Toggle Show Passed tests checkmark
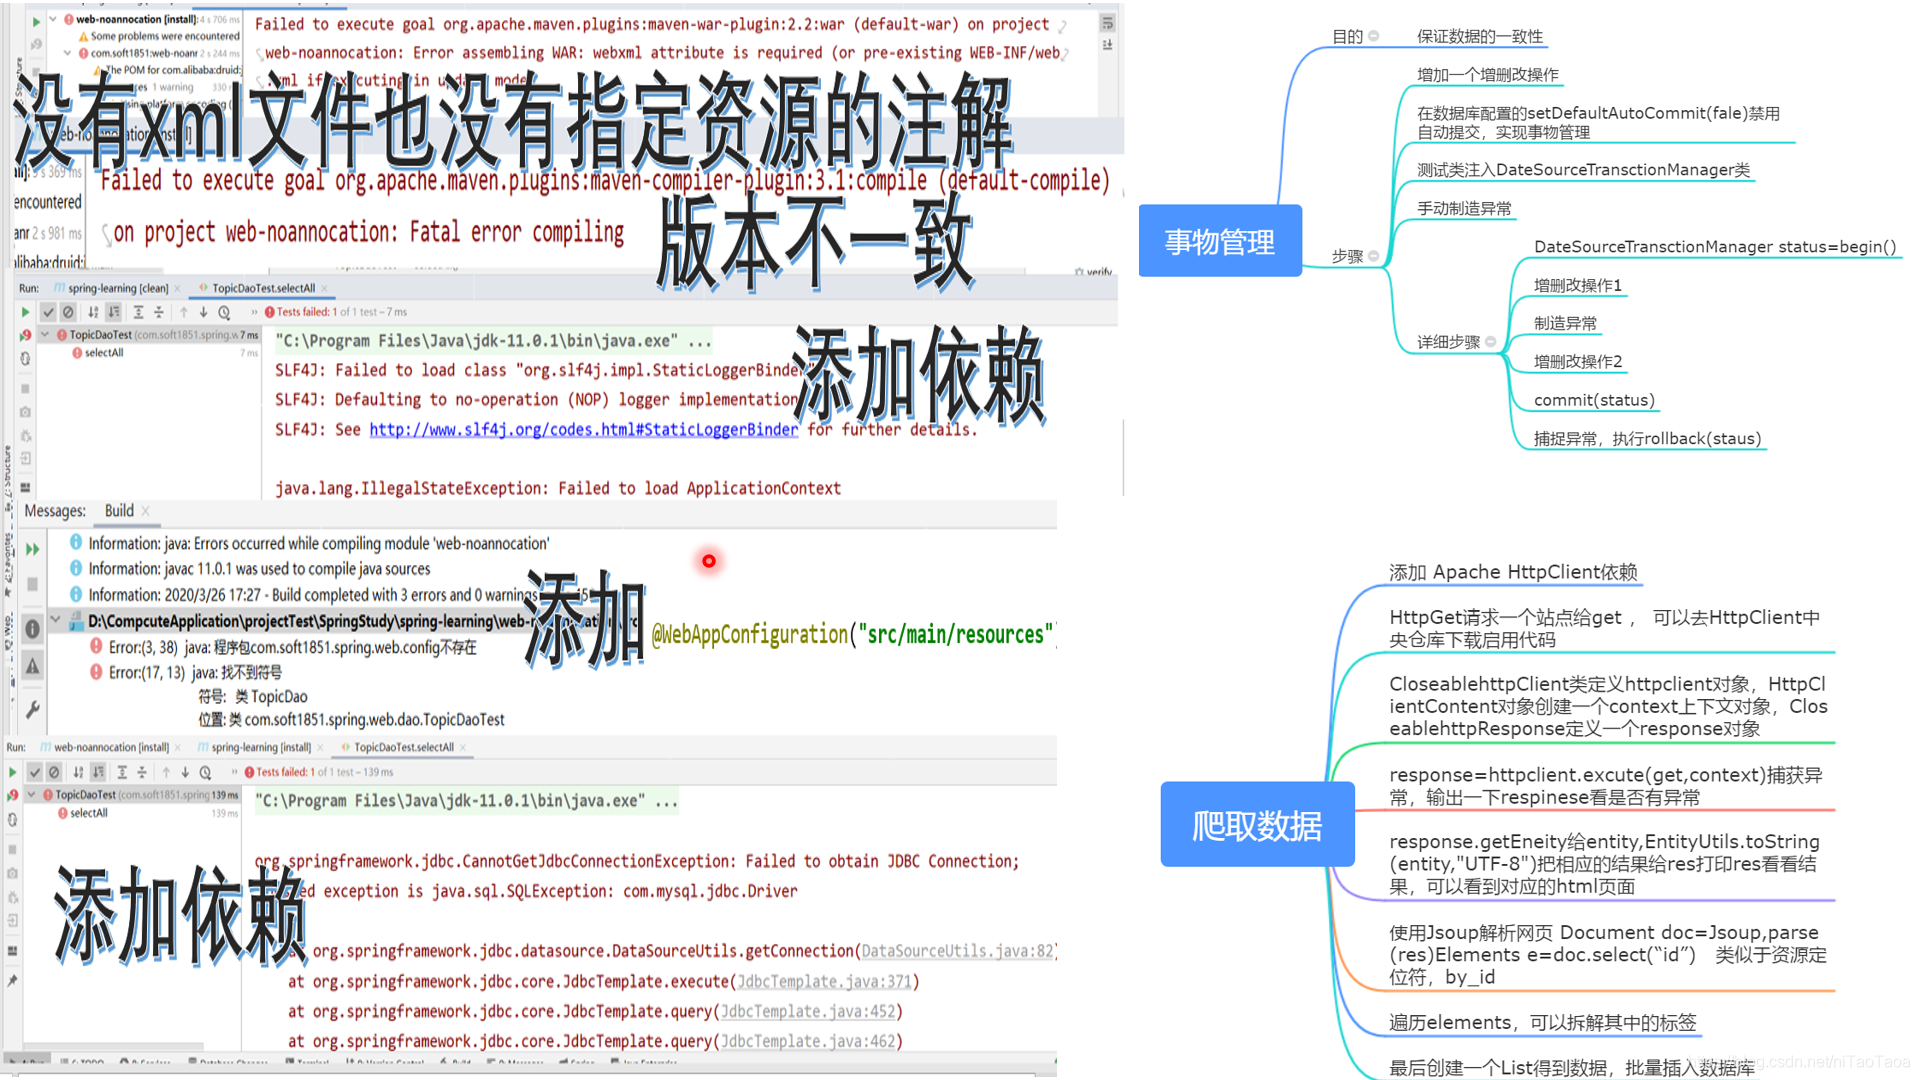 tap(48, 311)
